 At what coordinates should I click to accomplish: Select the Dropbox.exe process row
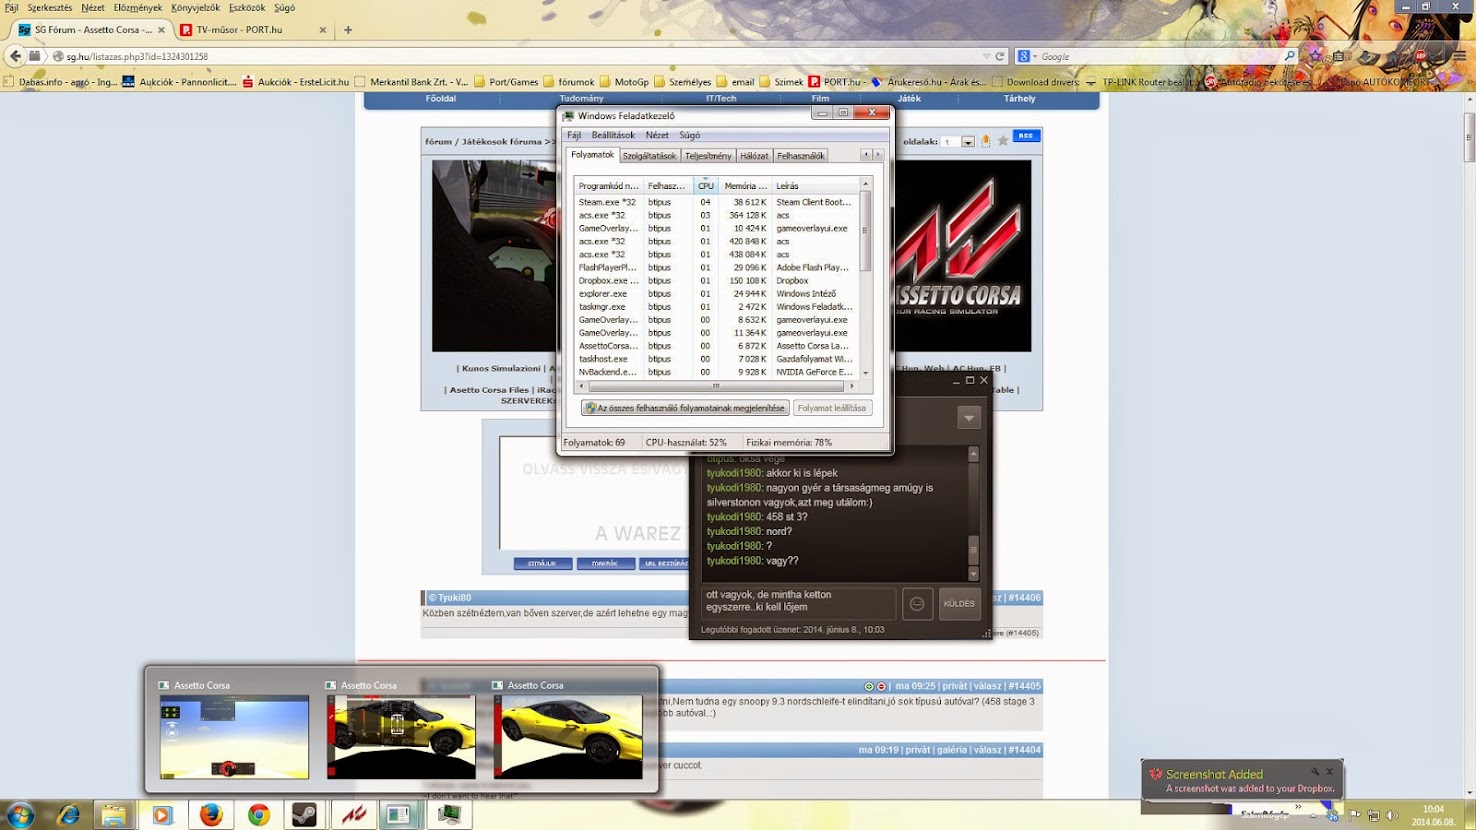pos(716,281)
